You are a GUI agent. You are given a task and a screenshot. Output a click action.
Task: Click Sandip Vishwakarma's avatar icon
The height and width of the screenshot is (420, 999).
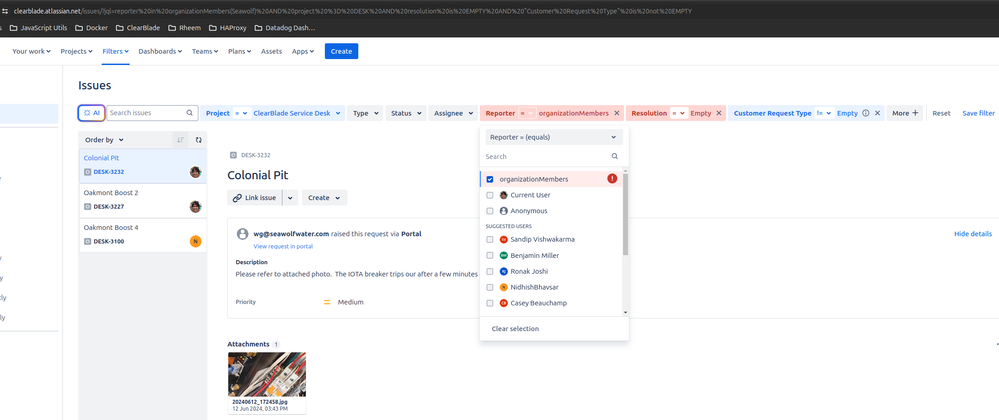tap(503, 240)
